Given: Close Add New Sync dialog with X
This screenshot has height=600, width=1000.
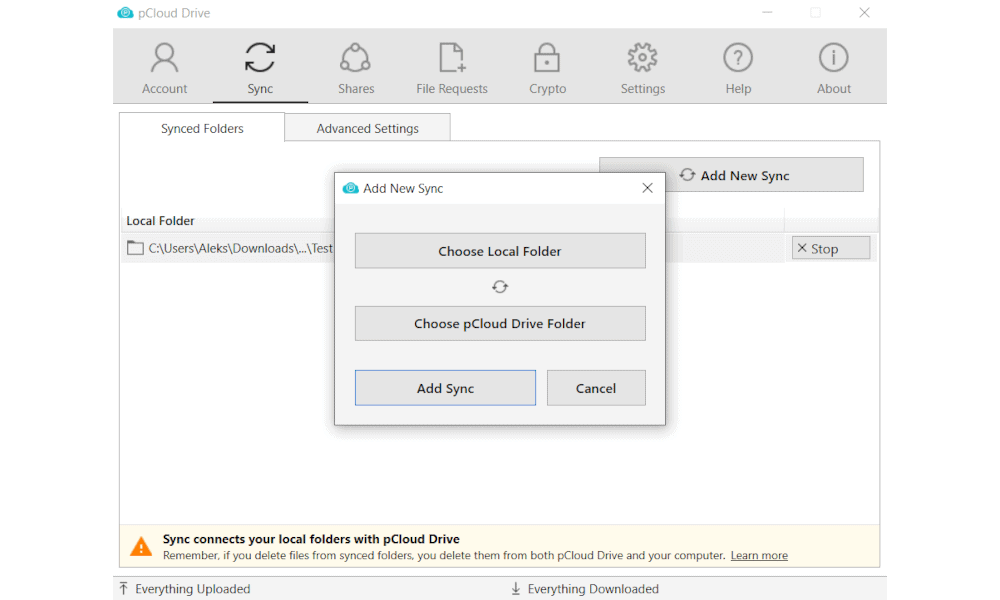Looking at the screenshot, I should pos(647,188).
